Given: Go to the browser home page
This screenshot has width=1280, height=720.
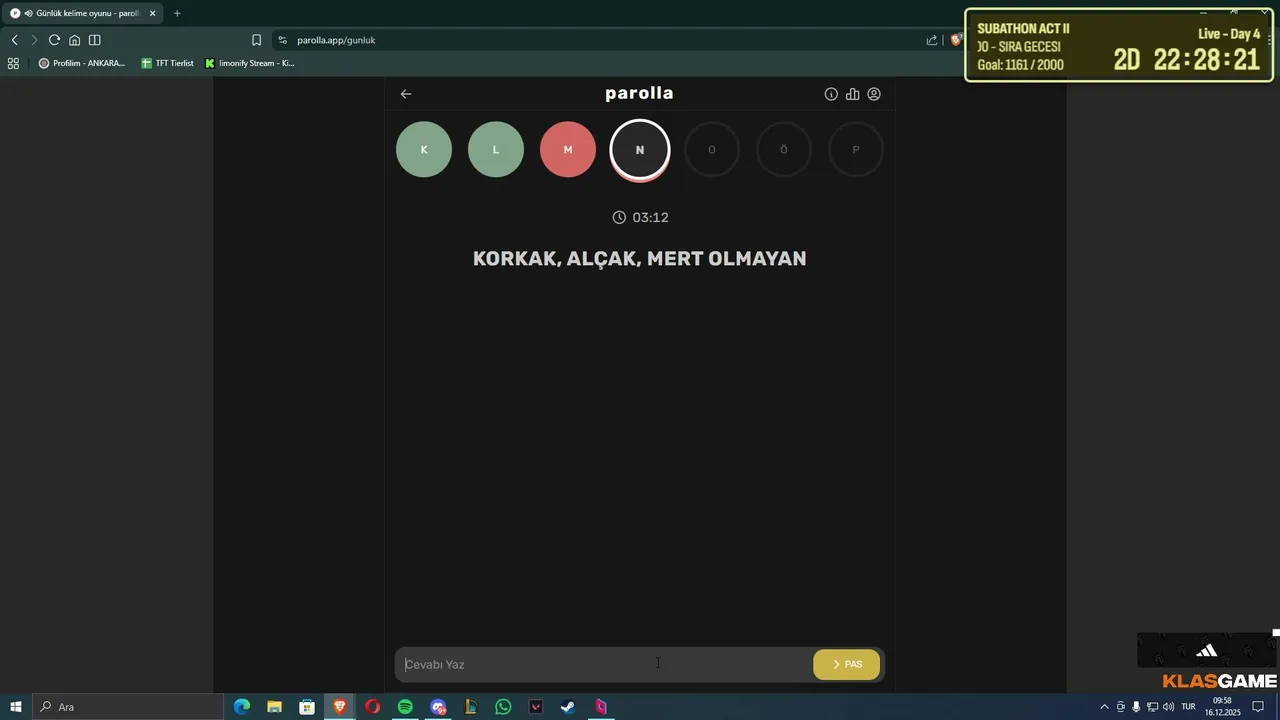Looking at the screenshot, I should coord(74,40).
